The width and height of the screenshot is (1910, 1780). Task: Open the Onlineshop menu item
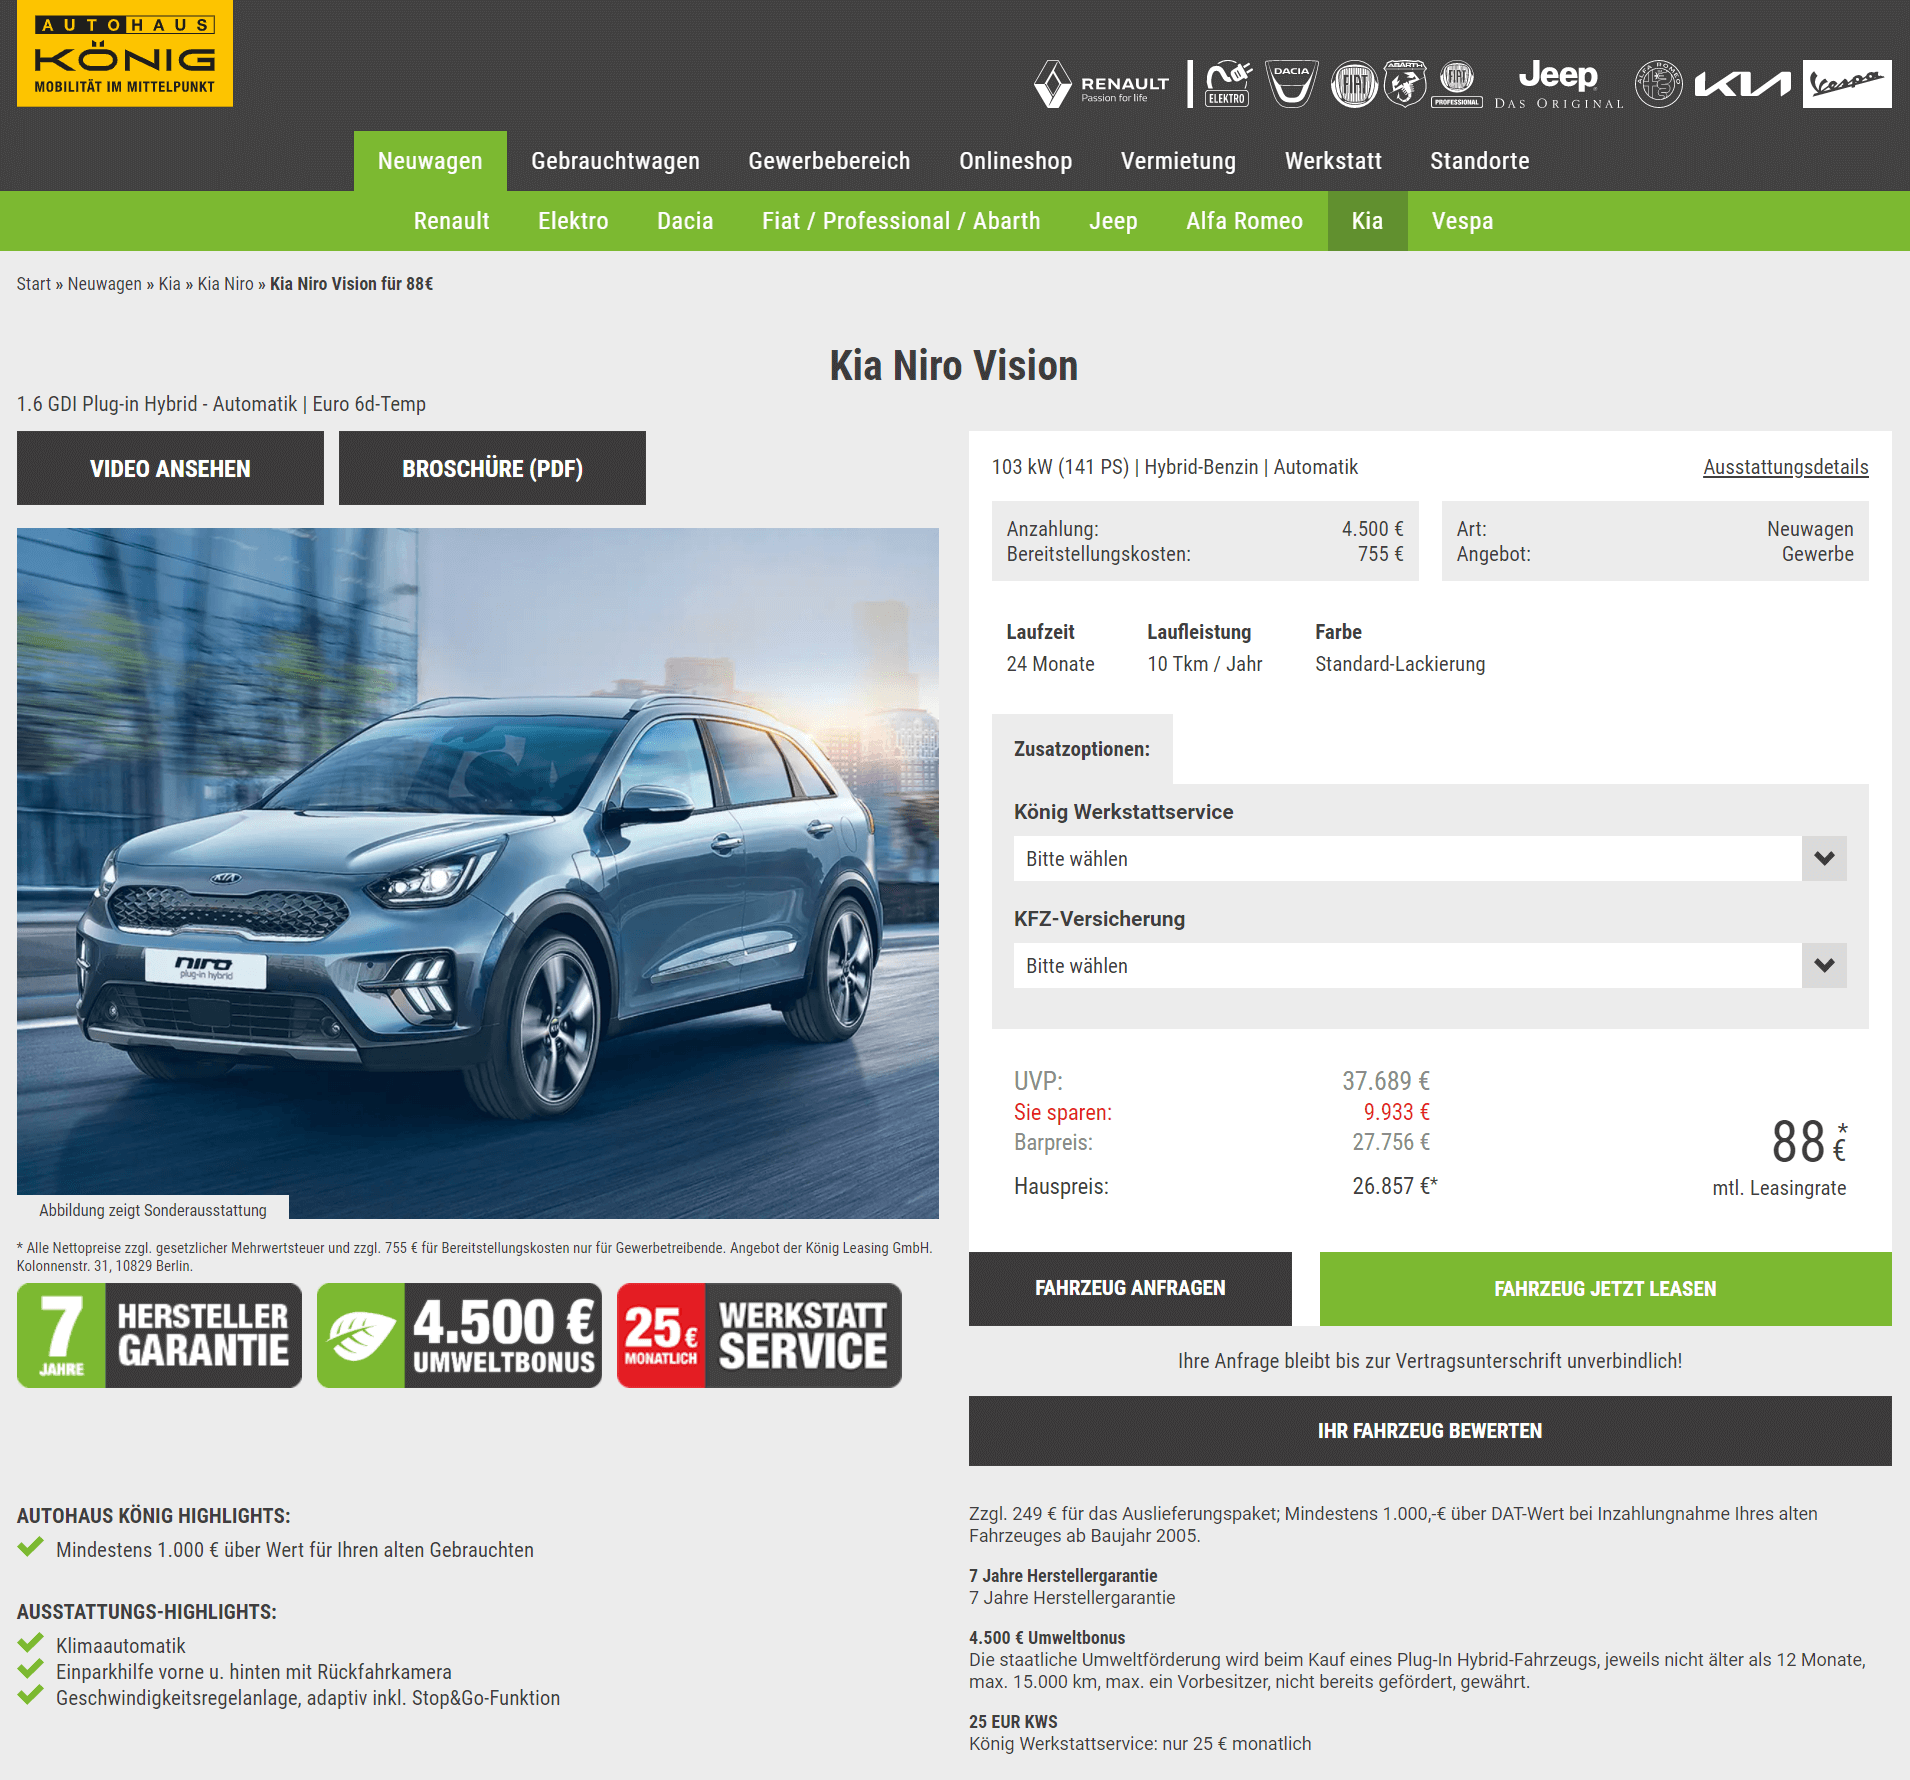click(x=1015, y=161)
